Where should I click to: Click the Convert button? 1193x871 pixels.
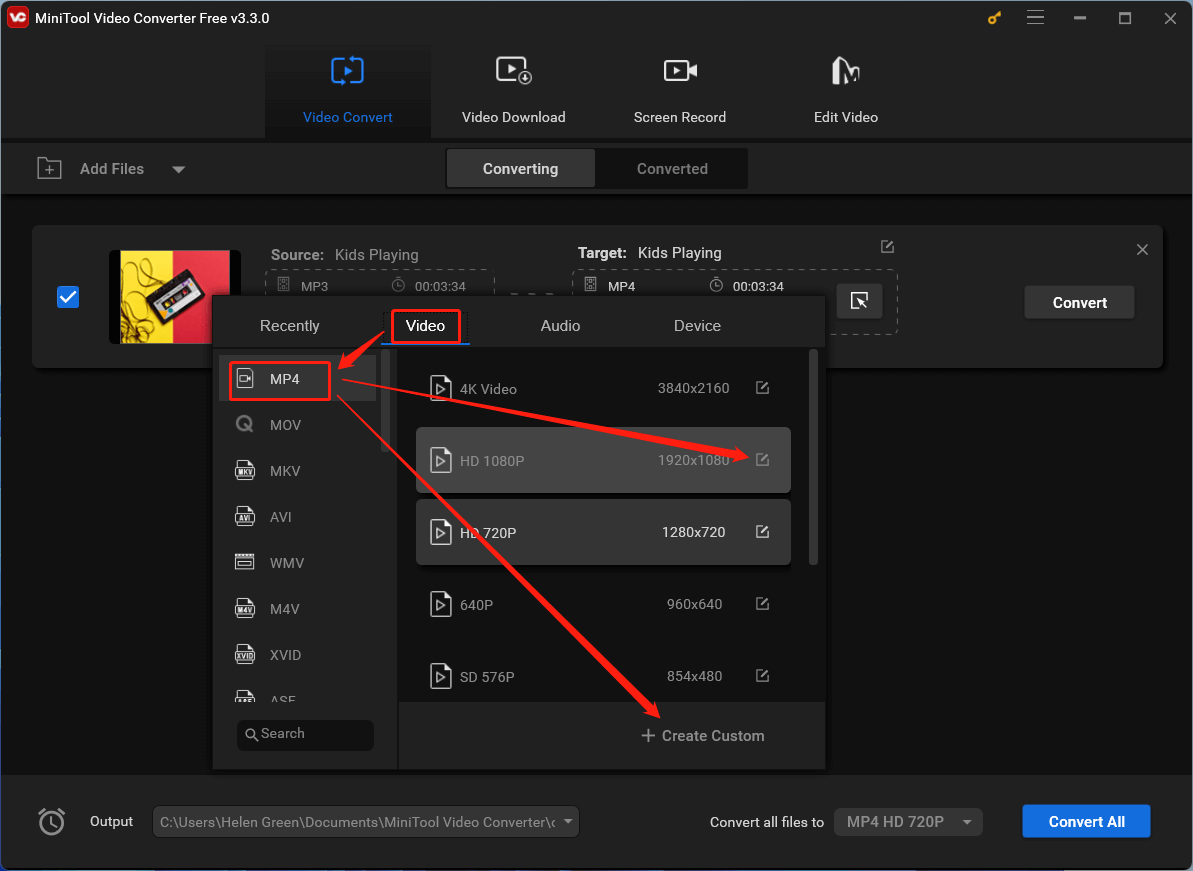(1079, 303)
